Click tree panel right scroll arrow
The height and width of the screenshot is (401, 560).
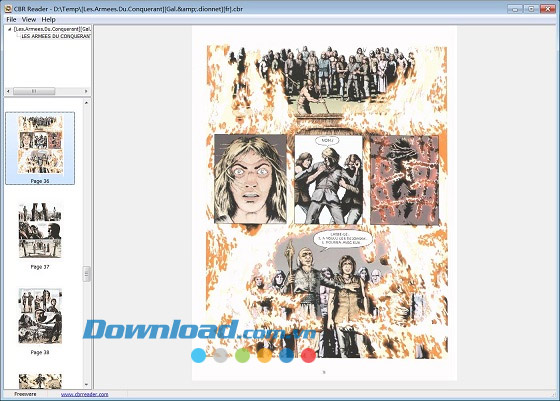[86, 91]
